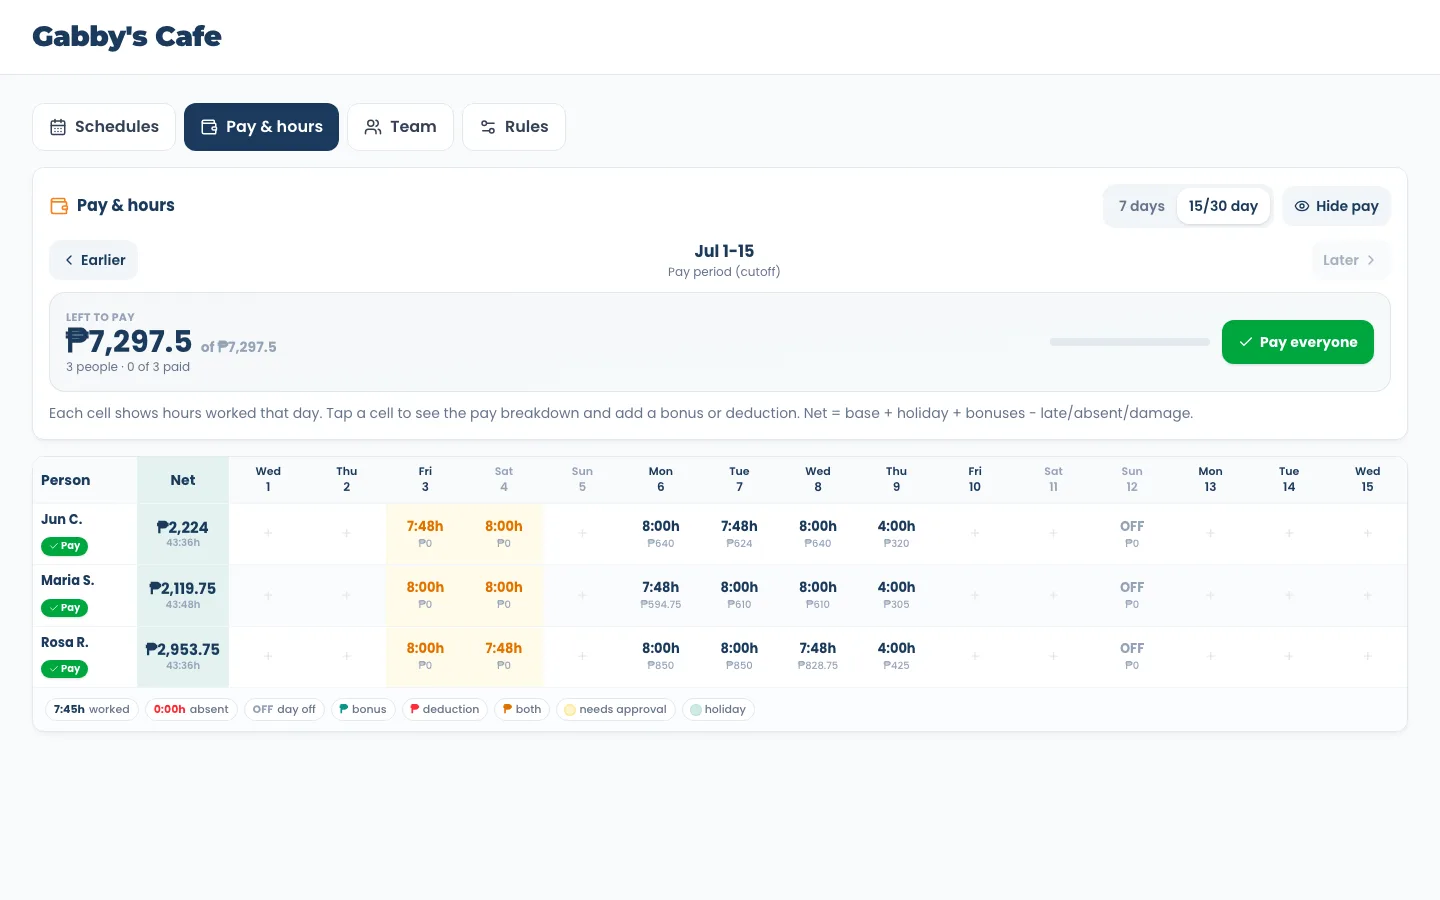Click the orange wallet icon beside Pay & hours heading
This screenshot has height=900, width=1440.
click(59, 206)
